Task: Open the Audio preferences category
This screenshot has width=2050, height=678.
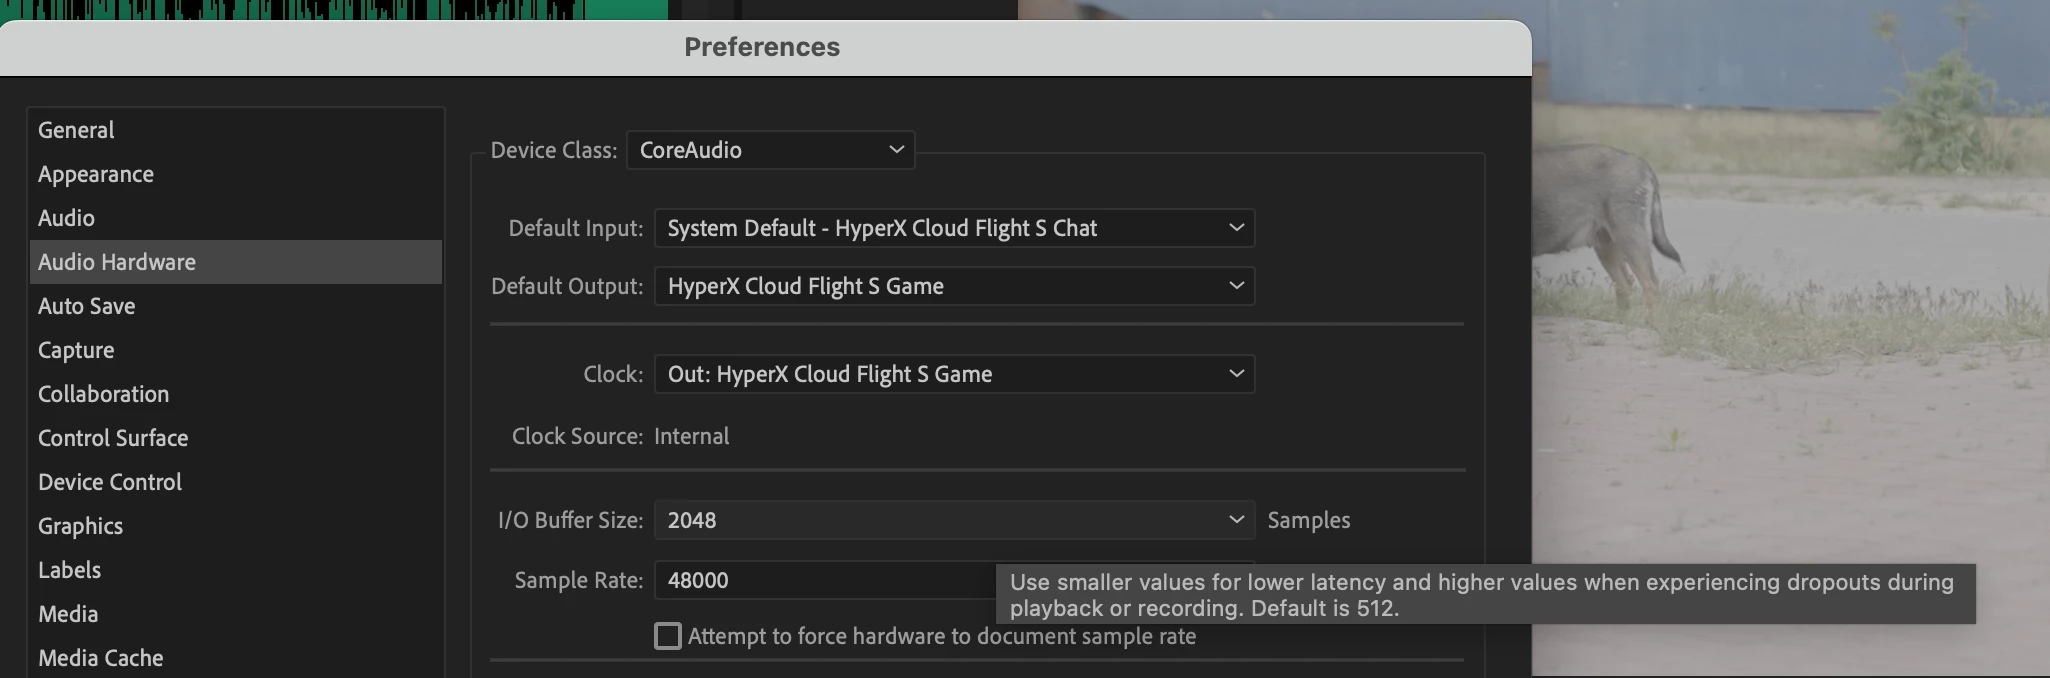Action: pos(235,218)
